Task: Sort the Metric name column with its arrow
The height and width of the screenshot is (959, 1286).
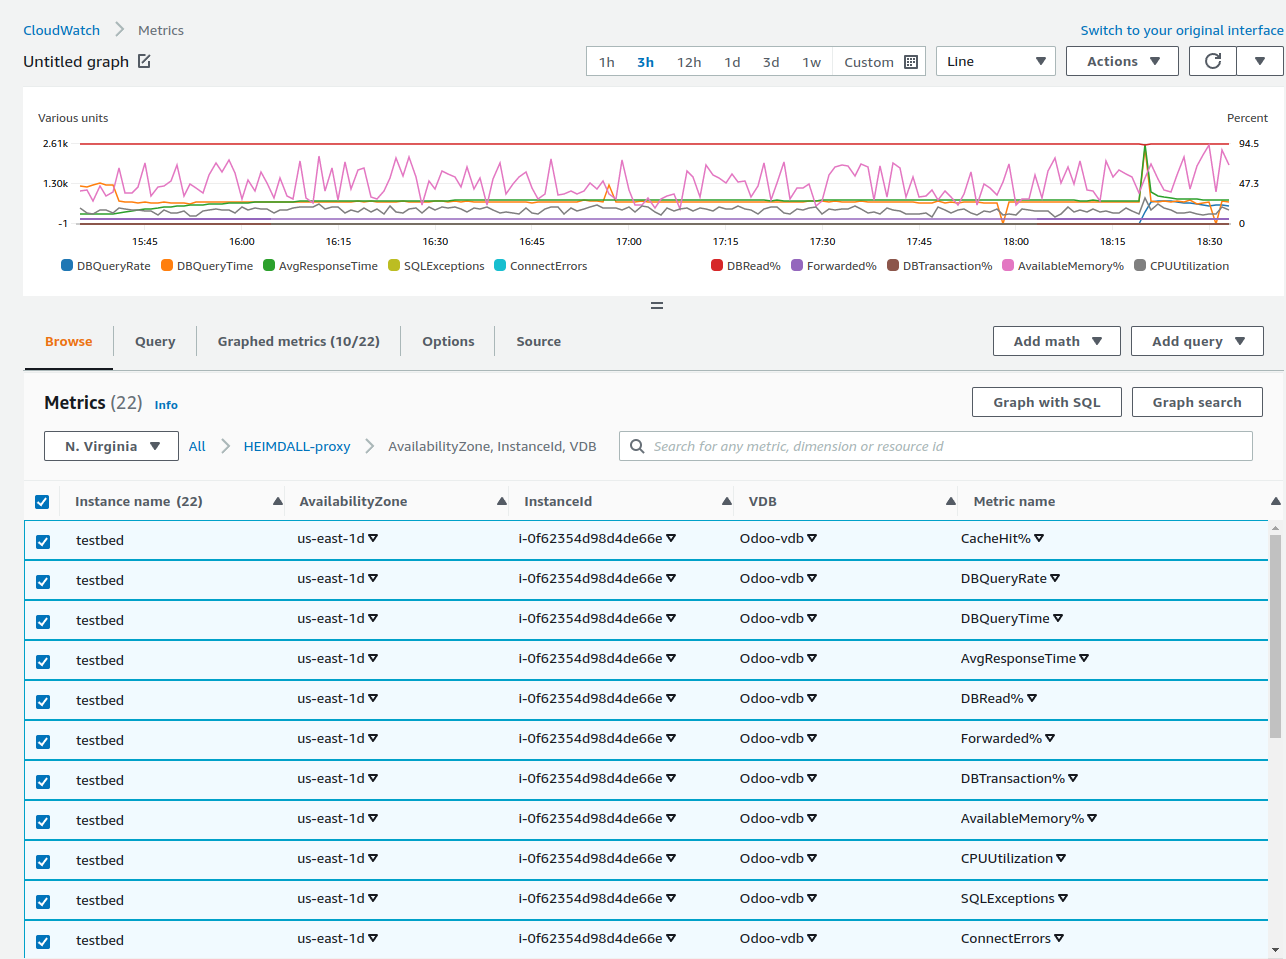Action: (1276, 501)
